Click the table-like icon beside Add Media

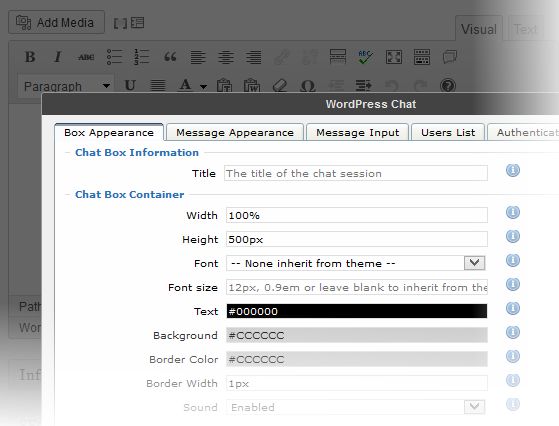pos(138,23)
